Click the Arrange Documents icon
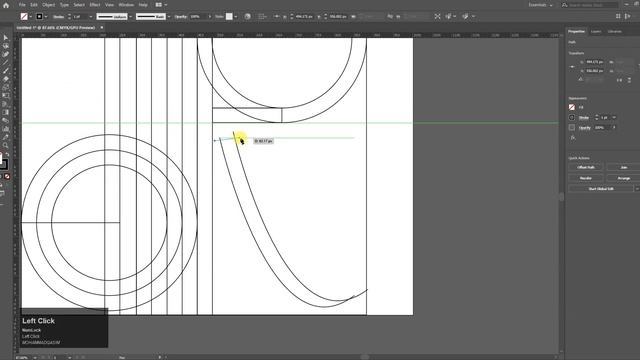The width and height of the screenshot is (640, 360). click(159, 5)
